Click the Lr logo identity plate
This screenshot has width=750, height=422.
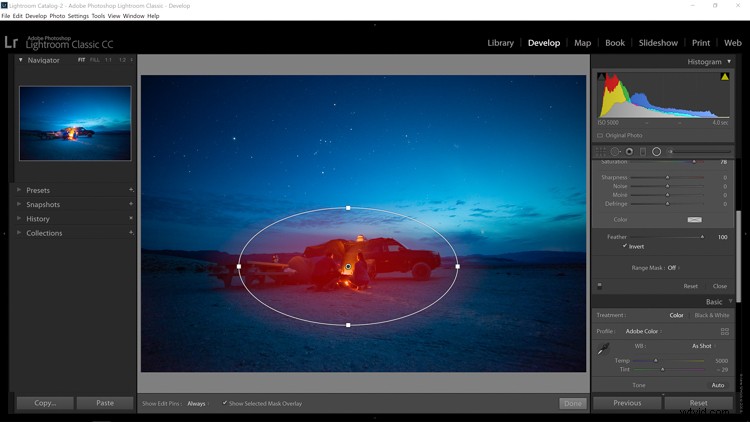[x=11, y=42]
